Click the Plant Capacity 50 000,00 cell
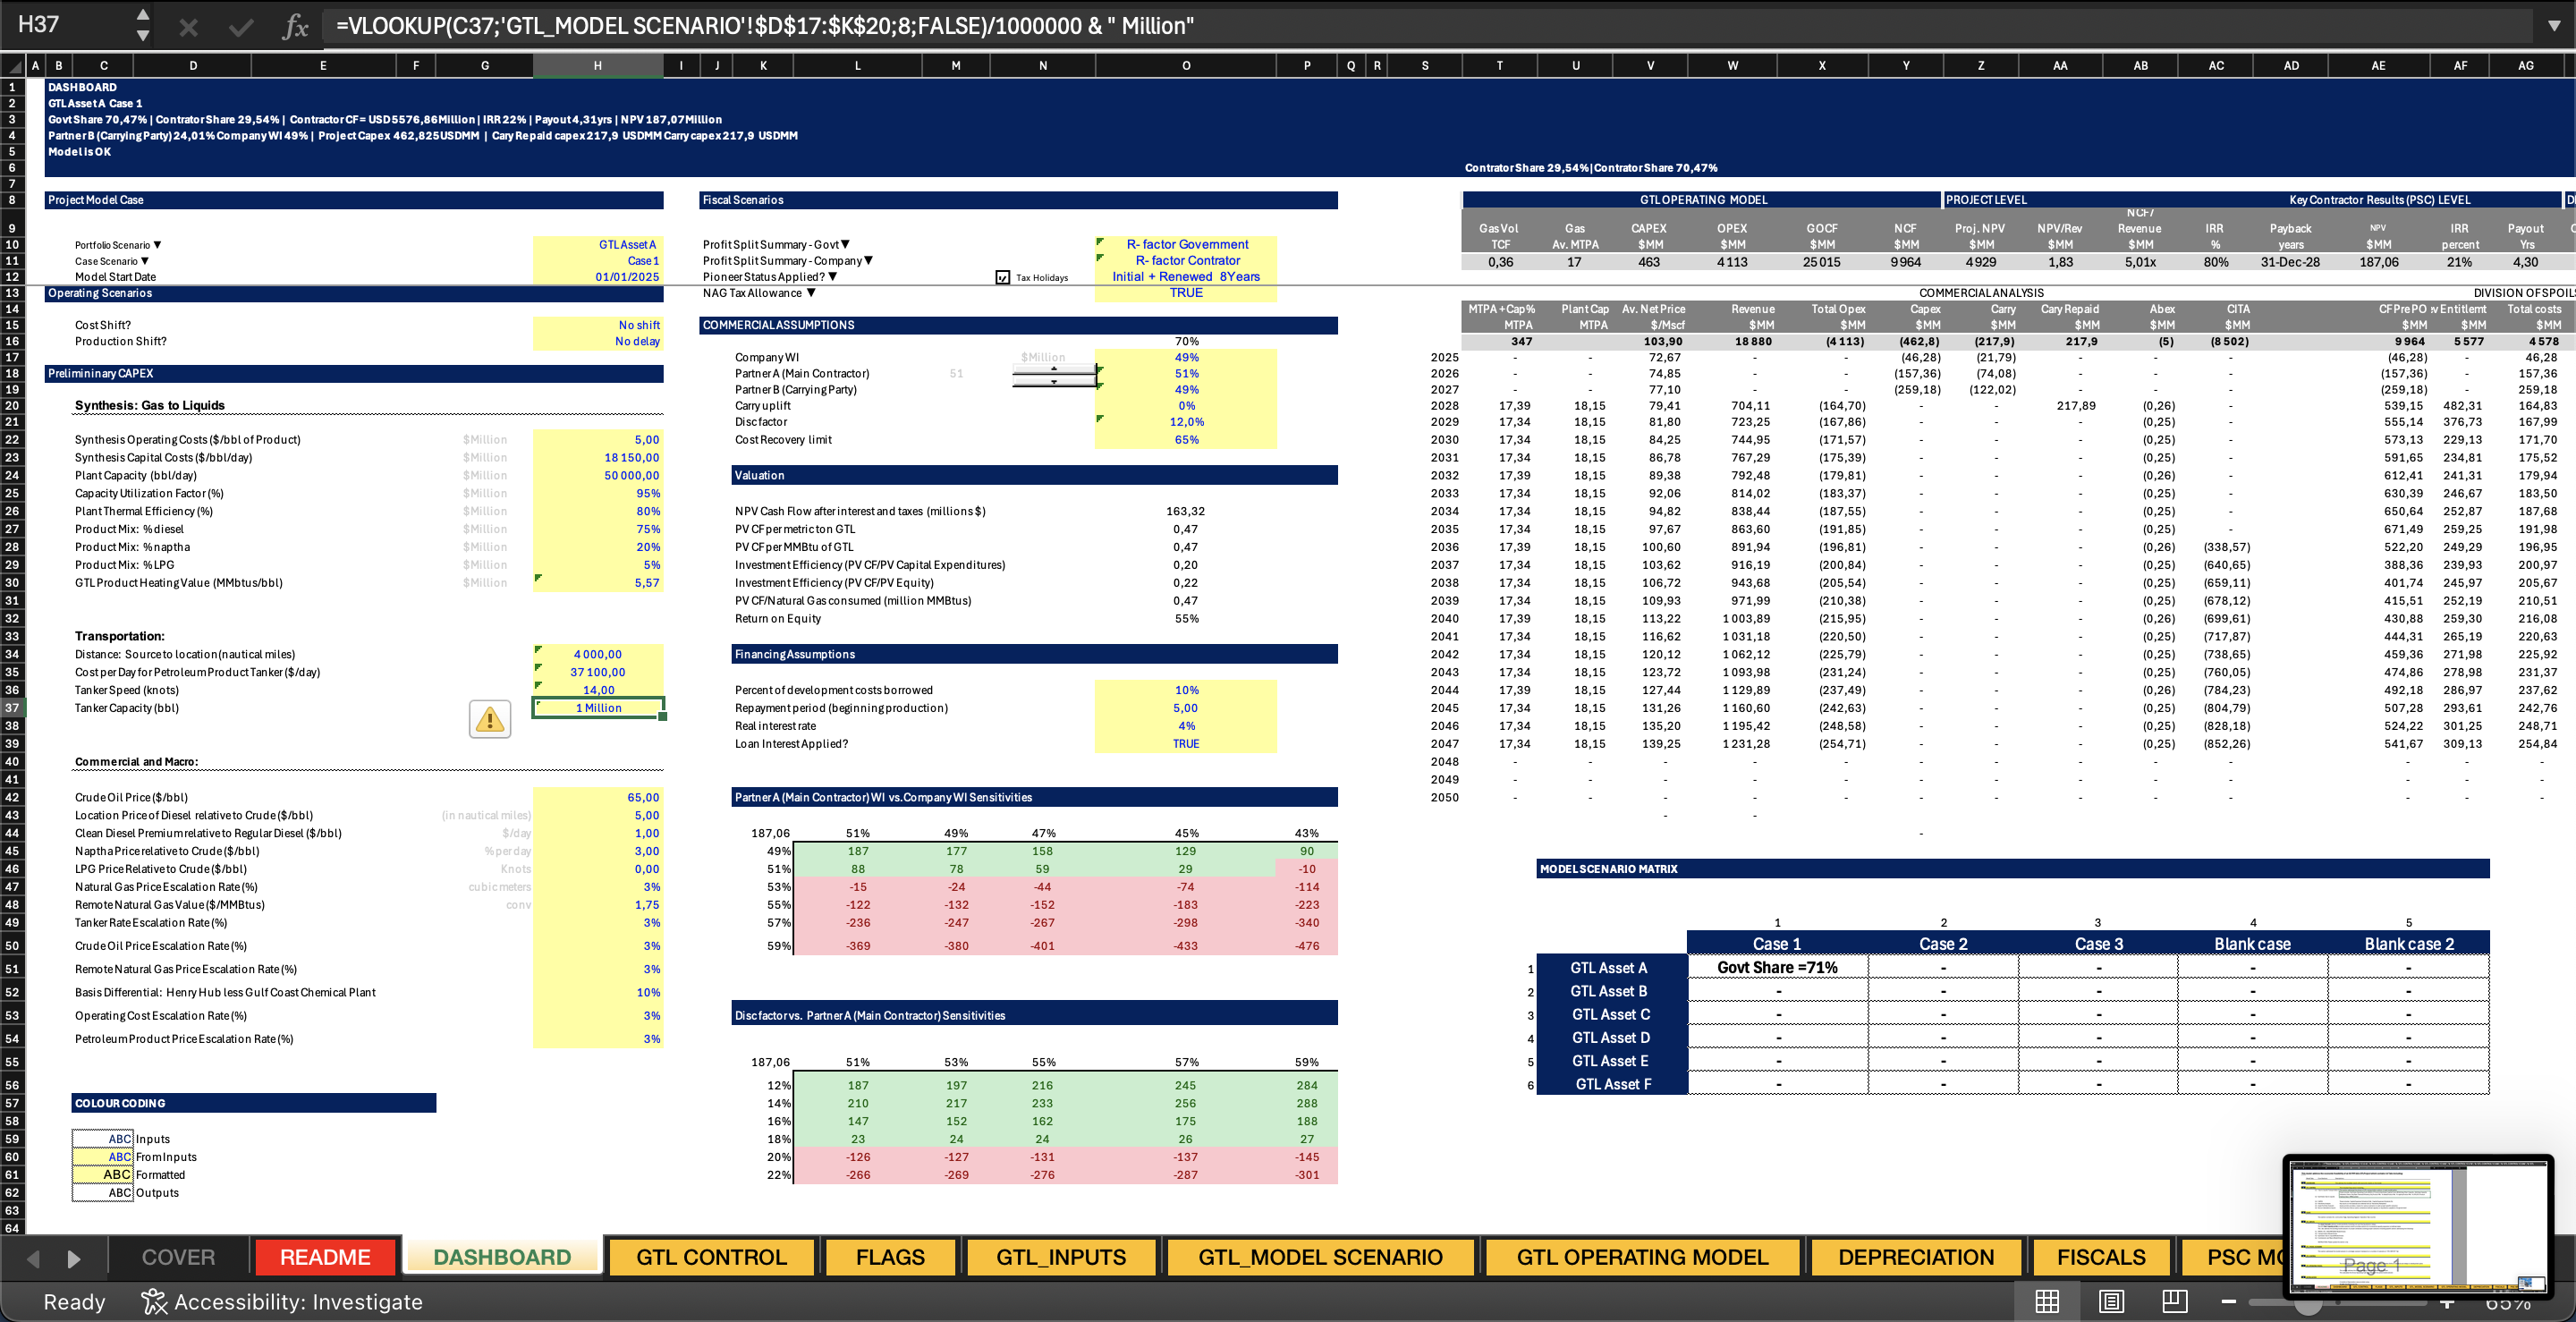 [597, 475]
